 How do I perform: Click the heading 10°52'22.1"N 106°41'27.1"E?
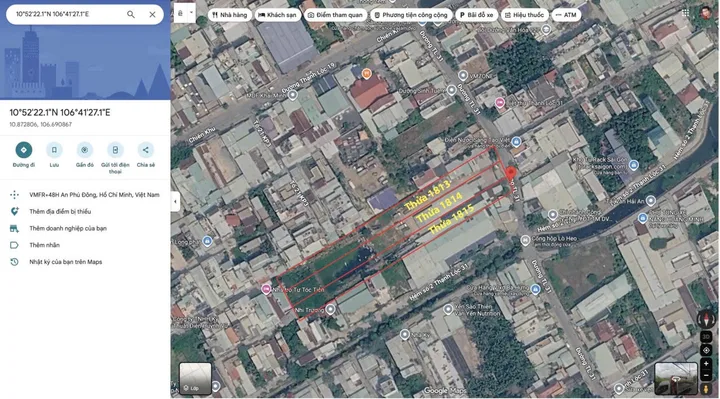pos(60,112)
